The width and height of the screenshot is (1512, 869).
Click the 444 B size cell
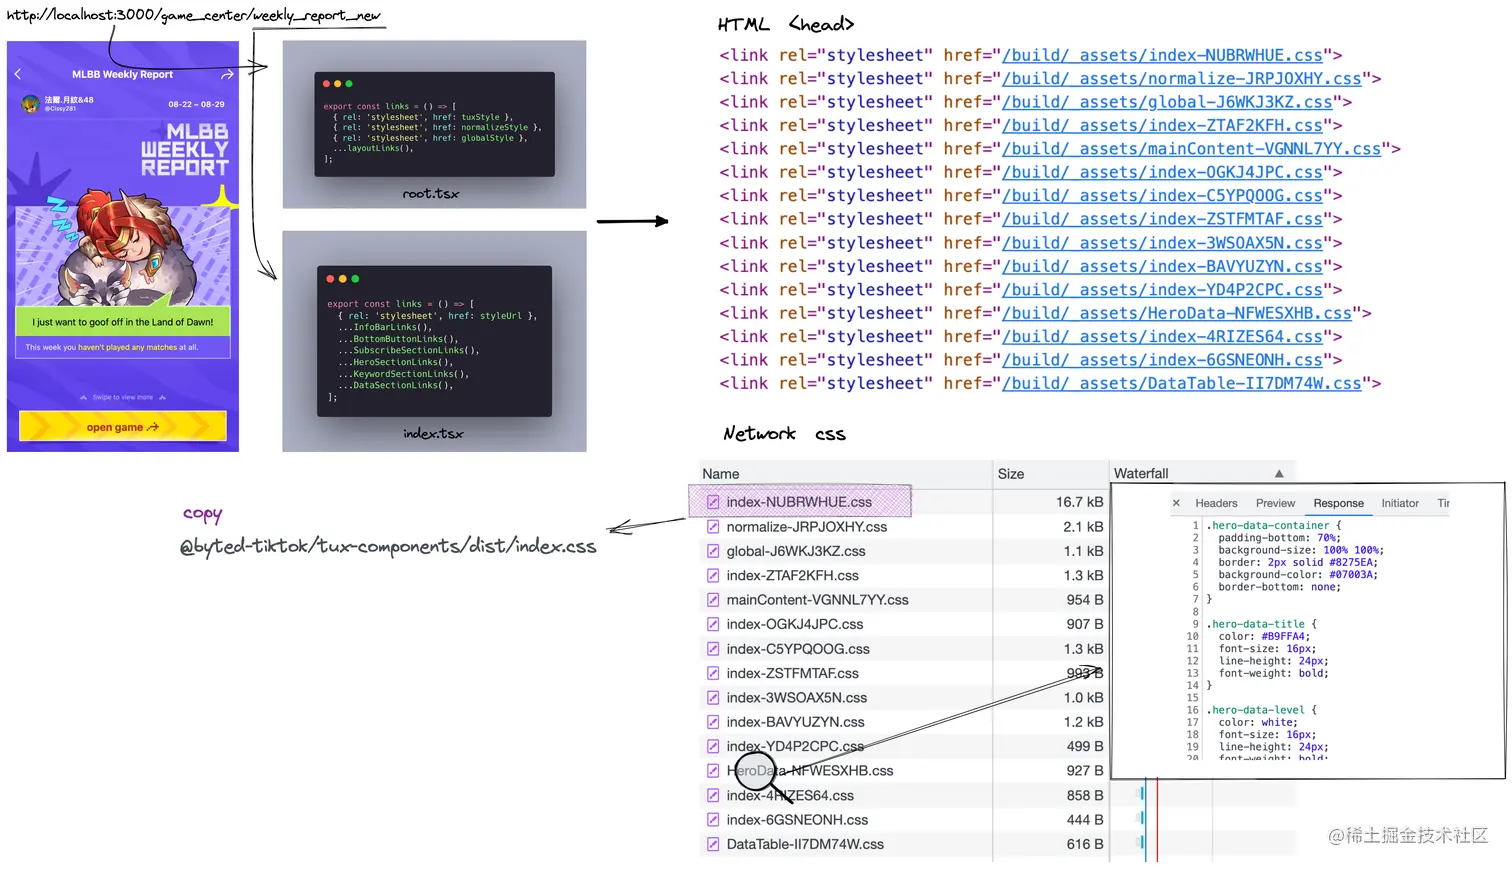pos(1085,820)
